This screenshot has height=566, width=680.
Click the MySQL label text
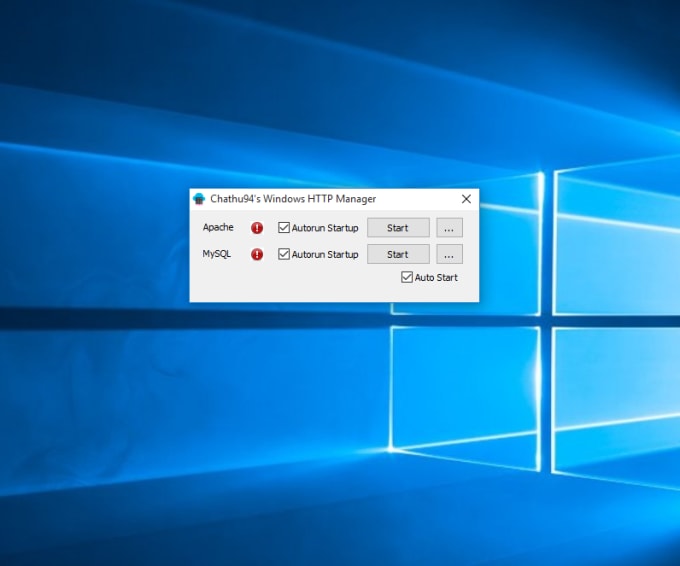[x=216, y=254]
